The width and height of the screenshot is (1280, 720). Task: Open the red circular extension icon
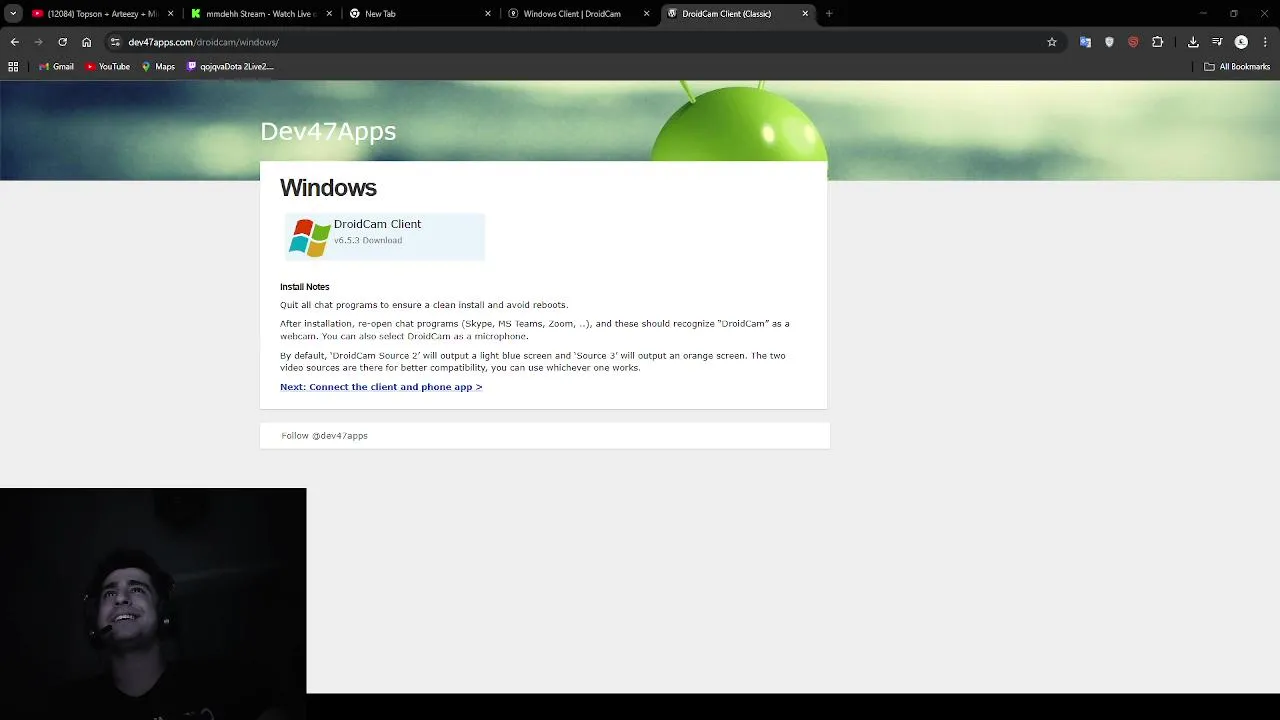coord(1133,42)
